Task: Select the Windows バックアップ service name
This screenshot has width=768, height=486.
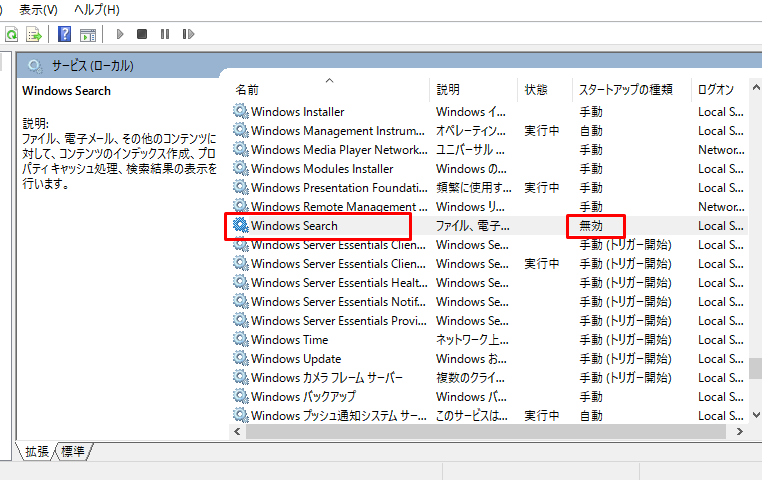Action: point(303,396)
